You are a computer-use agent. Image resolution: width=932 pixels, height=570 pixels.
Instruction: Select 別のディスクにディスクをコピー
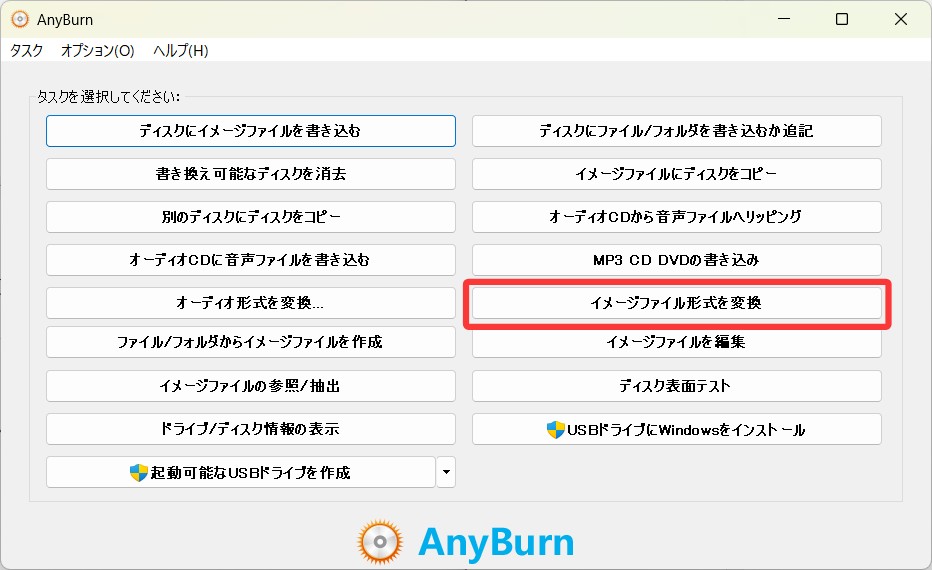coord(251,216)
